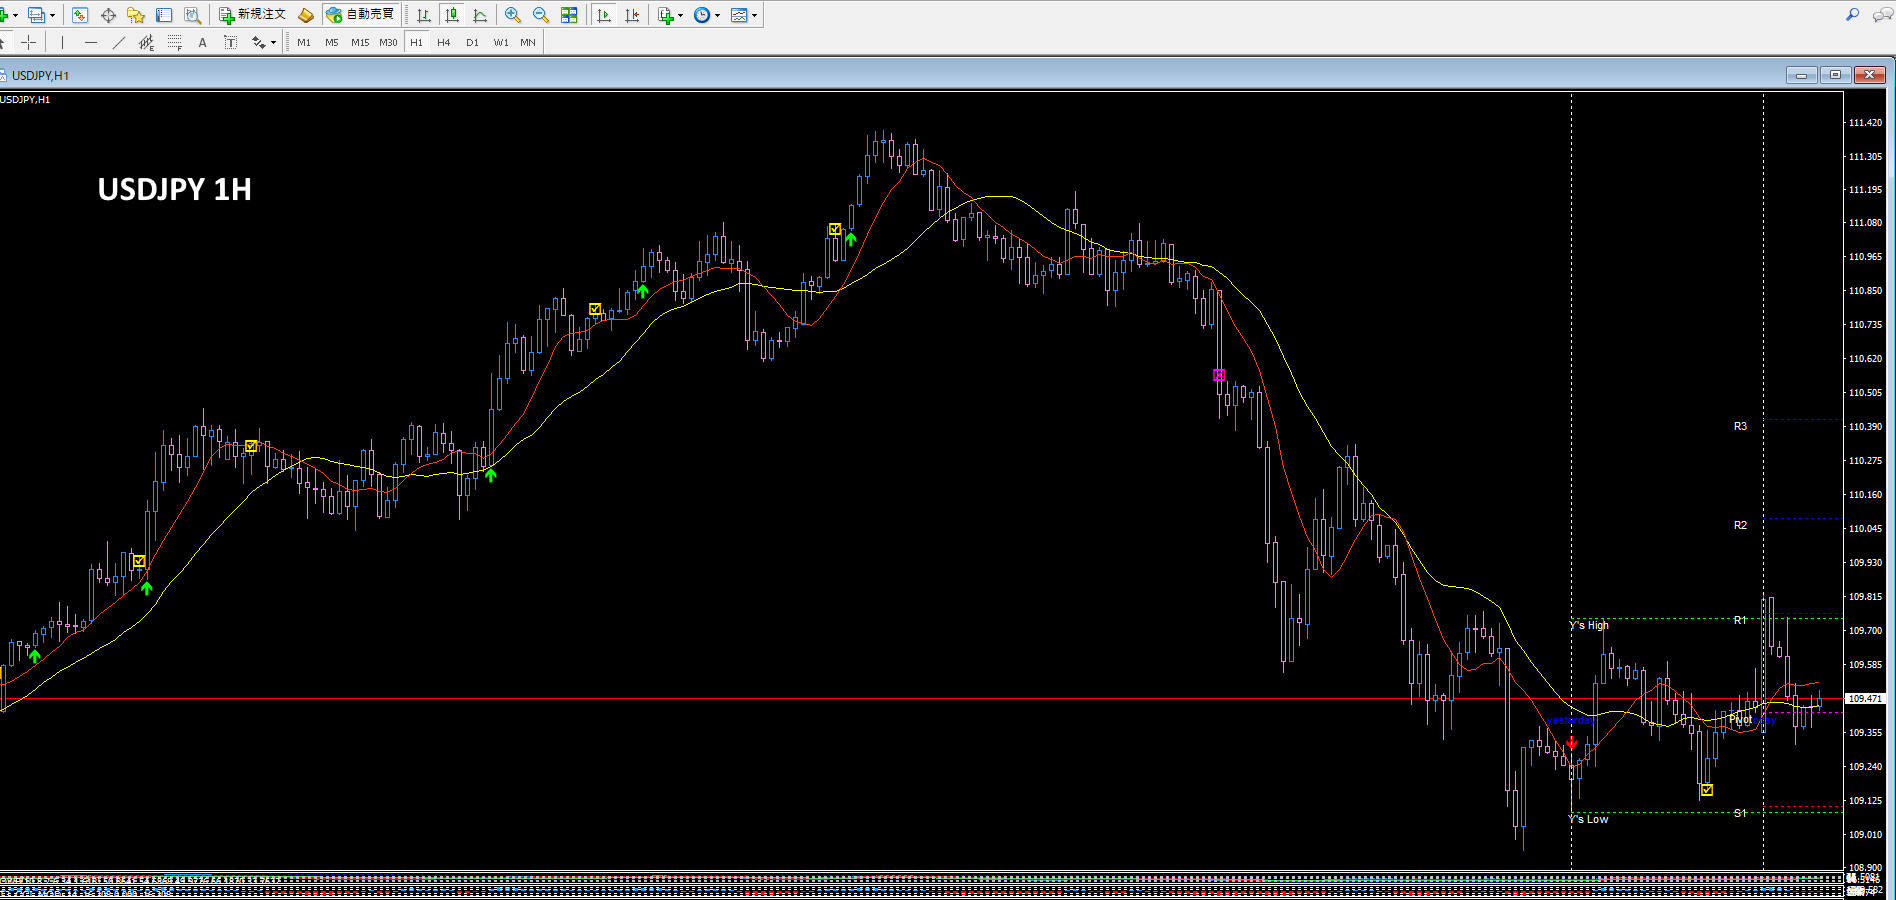Image resolution: width=1896 pixels, height=900 pixels.
Task: Close the USDJPY,H1 chart window
Action: click(1869, 75)
